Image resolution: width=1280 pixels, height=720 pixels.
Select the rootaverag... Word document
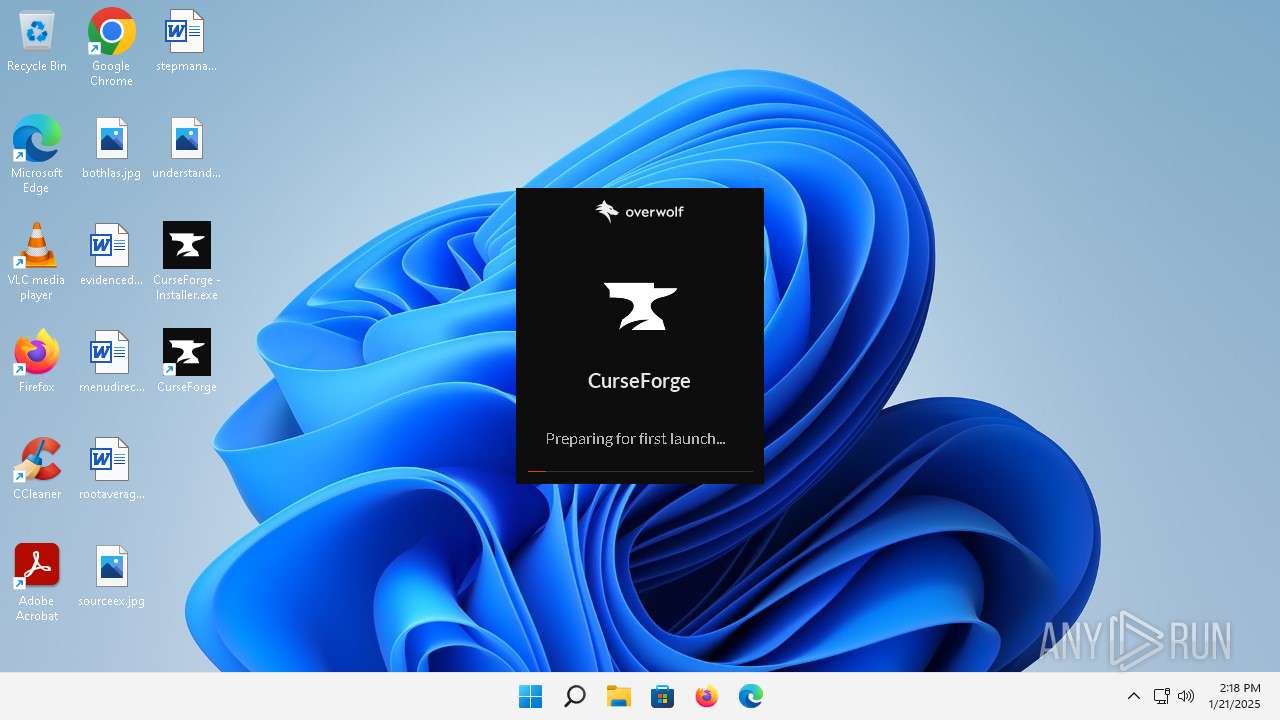(111, 469)
